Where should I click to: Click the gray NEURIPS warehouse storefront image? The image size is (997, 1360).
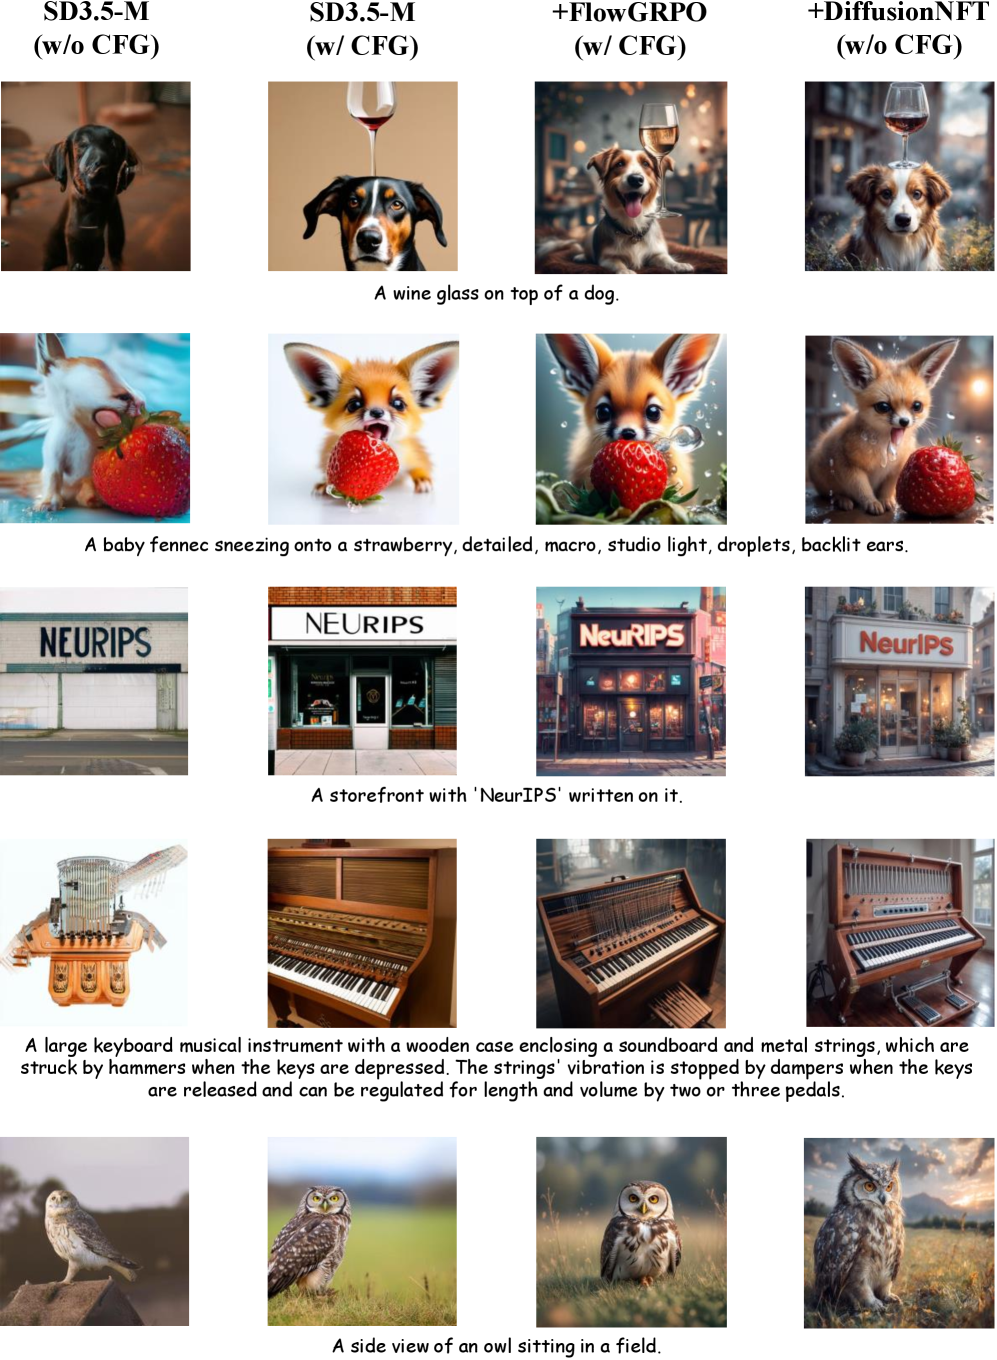pyautogui.click(x=94, y=681)
